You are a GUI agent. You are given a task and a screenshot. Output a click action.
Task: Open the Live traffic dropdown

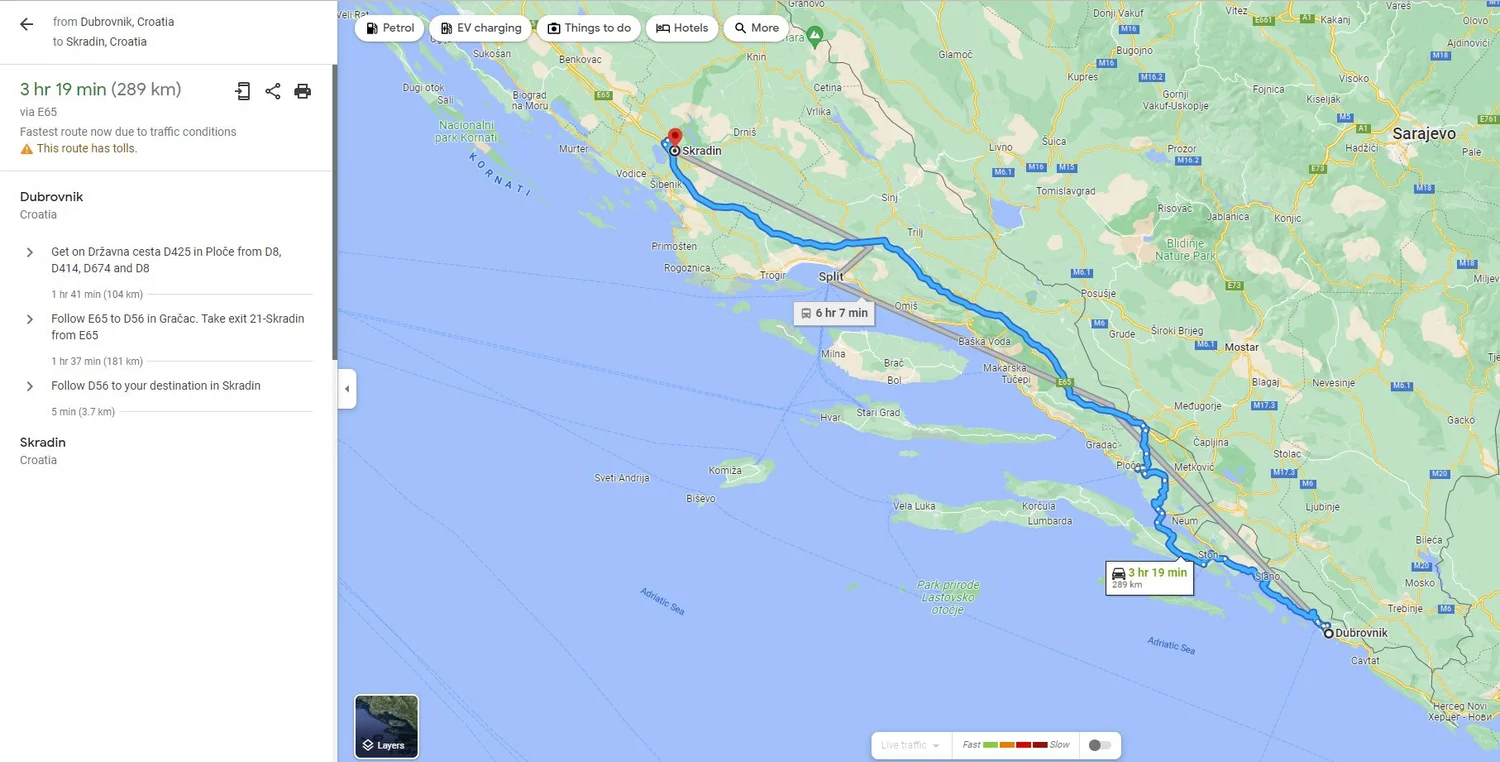pyautogui.click(x=909, y=745)
